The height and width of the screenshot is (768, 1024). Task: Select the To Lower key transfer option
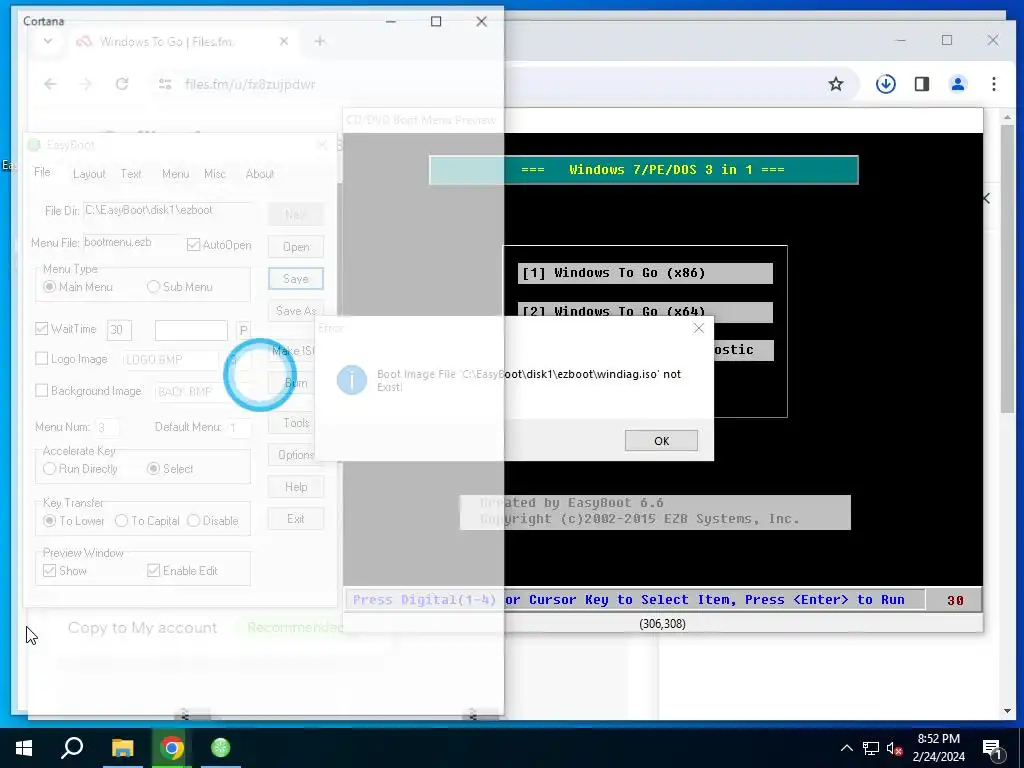(50, 520)
